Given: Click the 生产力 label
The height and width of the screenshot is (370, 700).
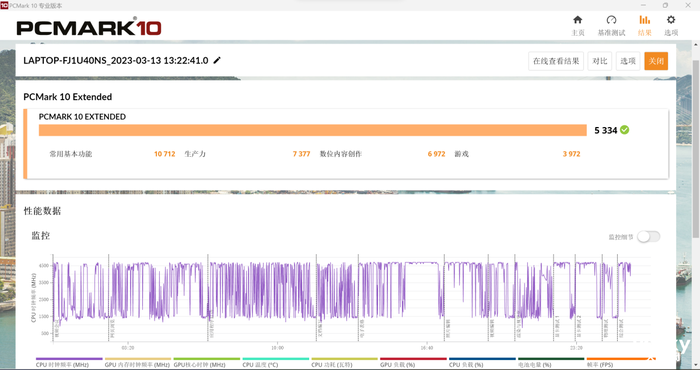Looking at the screenshot, I should [195, 154].
